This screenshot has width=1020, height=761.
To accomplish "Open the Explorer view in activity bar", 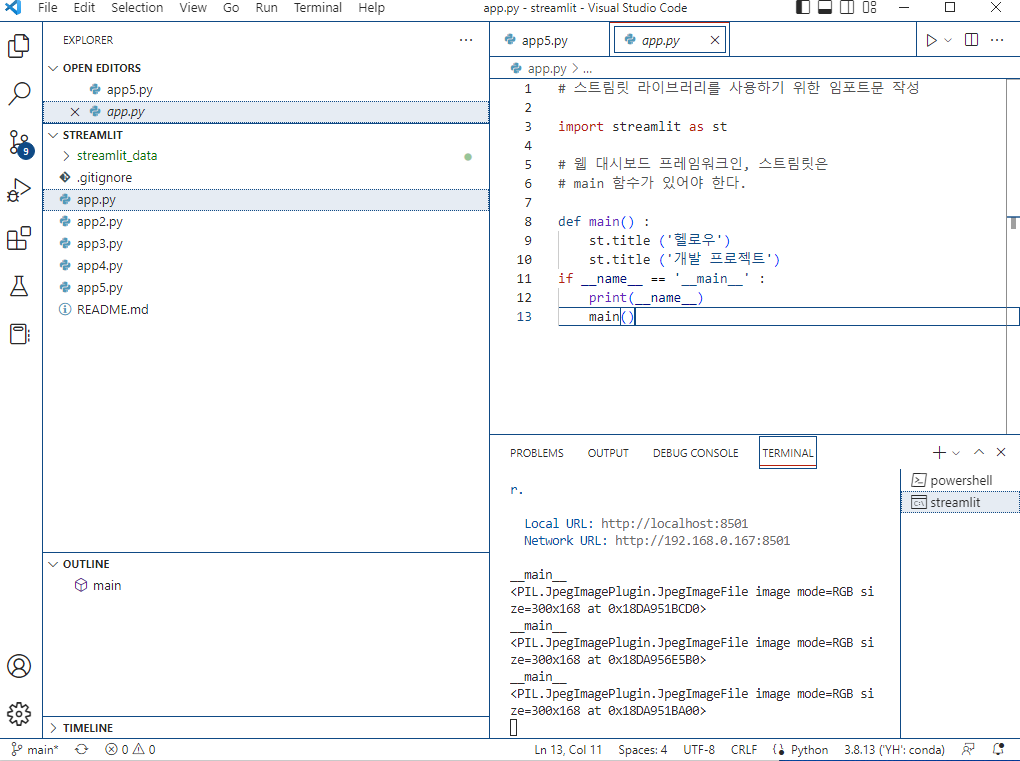I will coord(19,46).
